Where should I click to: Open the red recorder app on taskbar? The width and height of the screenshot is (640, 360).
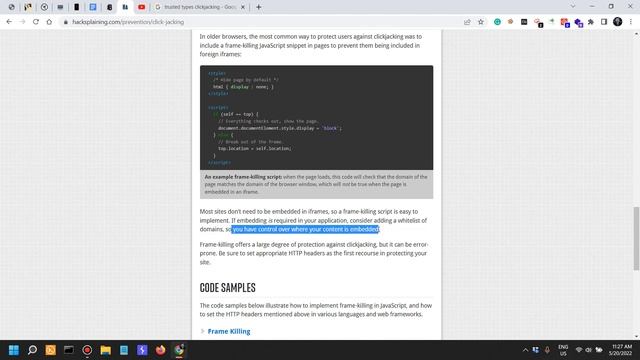tap(87, 350)
